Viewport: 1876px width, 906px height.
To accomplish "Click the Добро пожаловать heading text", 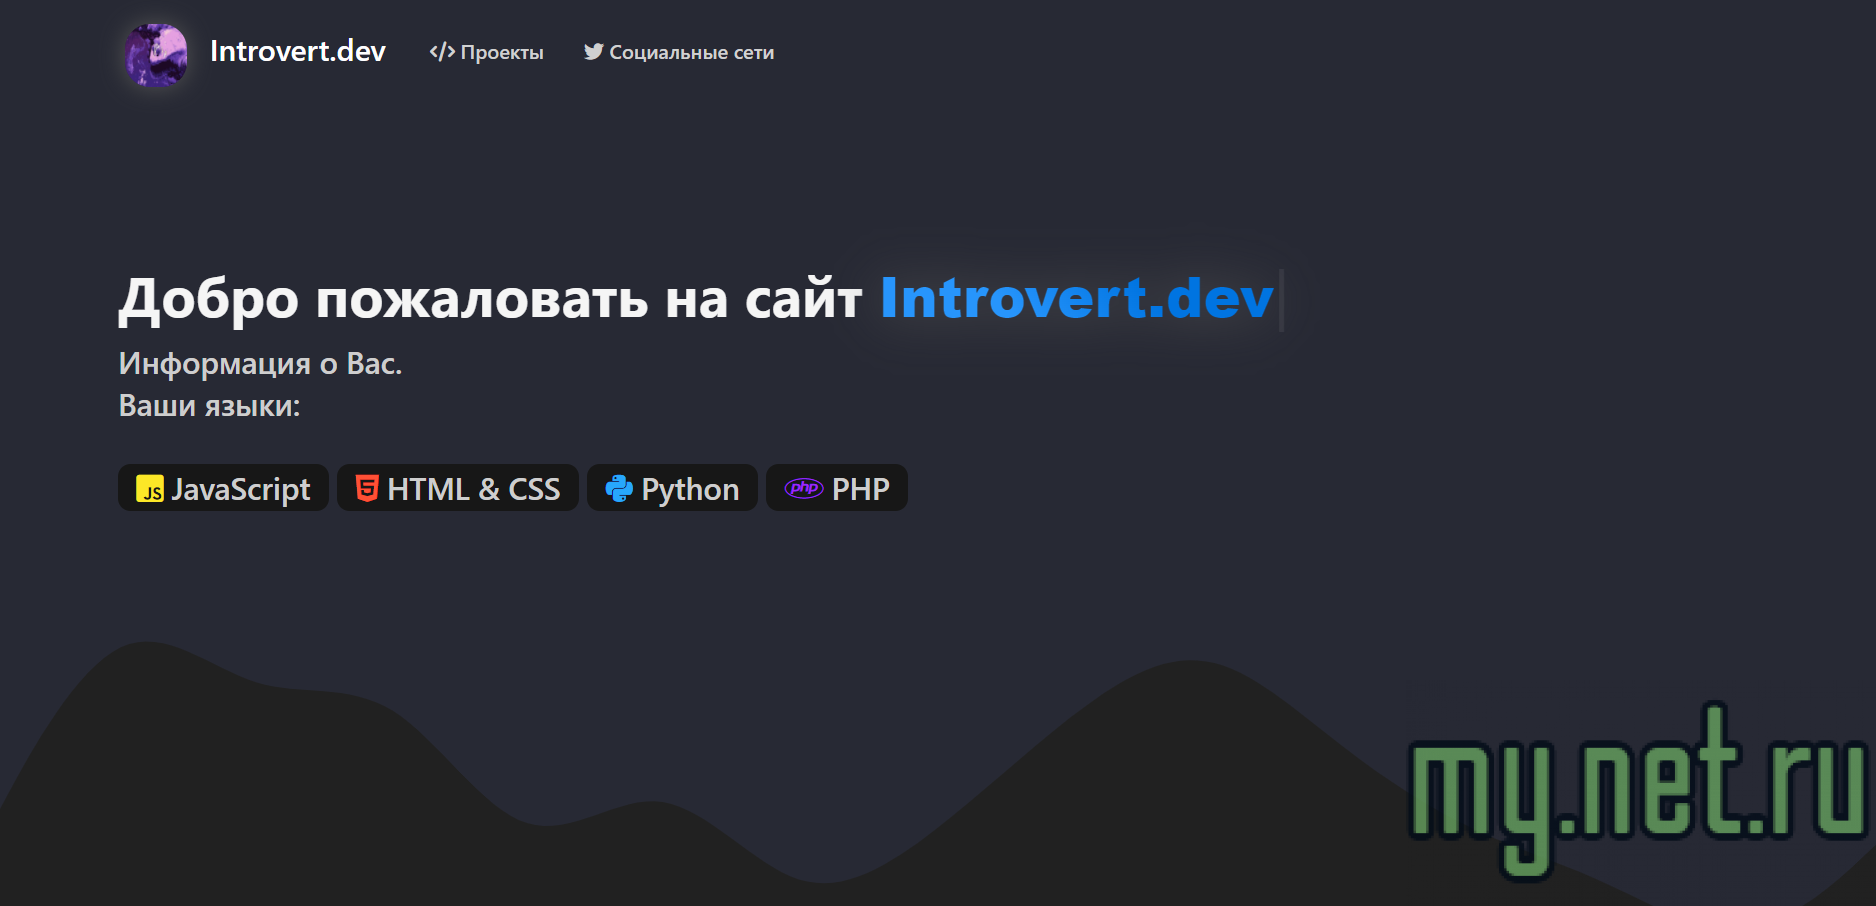I will (490, 298).
